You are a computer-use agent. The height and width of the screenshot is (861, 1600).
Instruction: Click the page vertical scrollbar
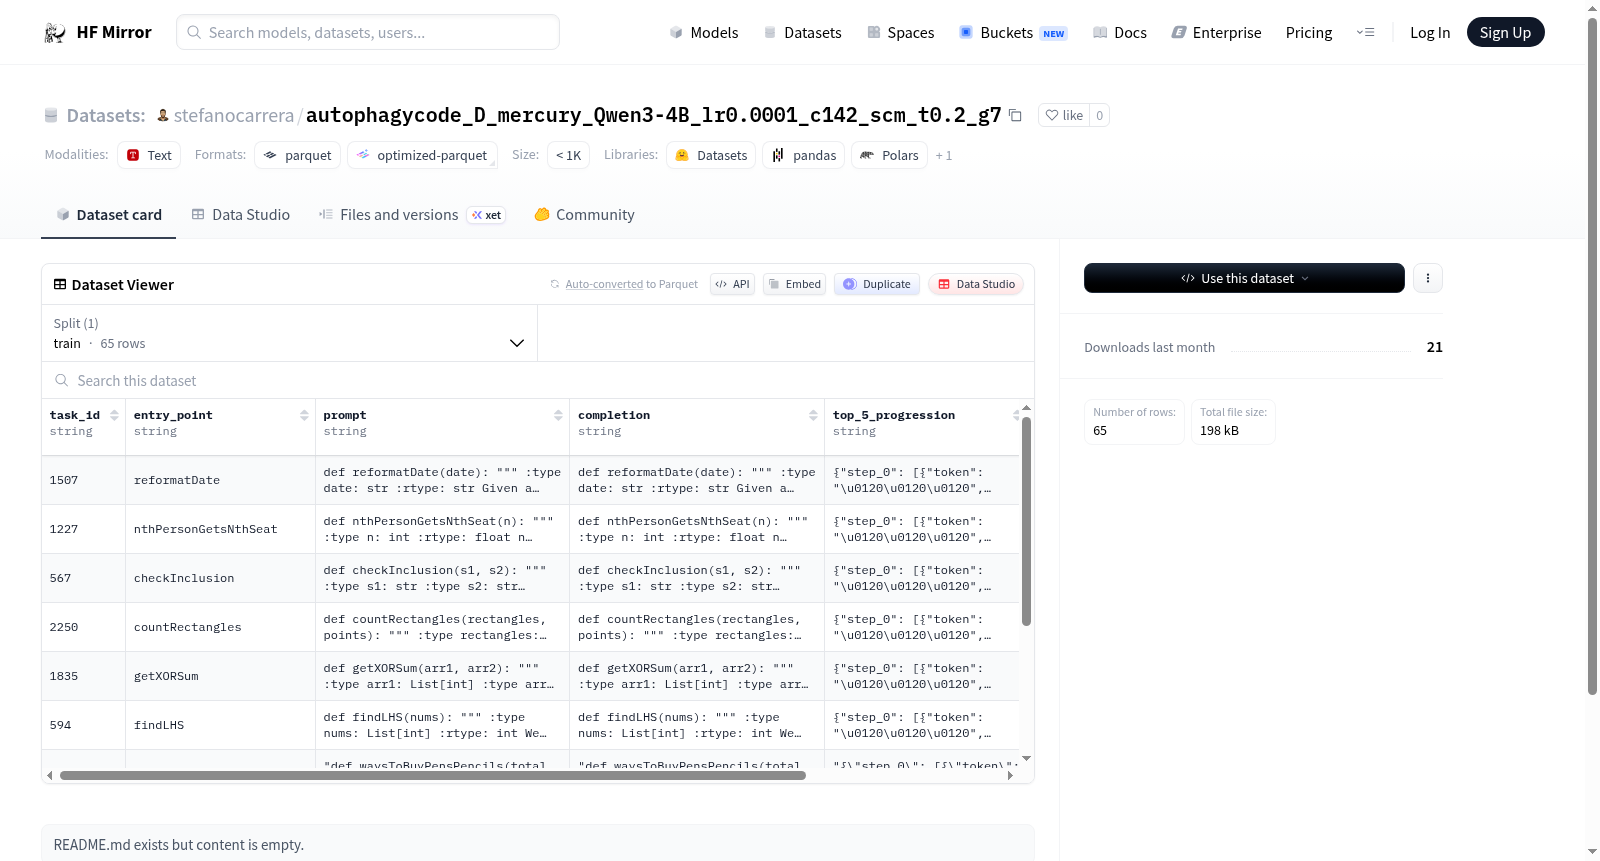click(1592, 355)
